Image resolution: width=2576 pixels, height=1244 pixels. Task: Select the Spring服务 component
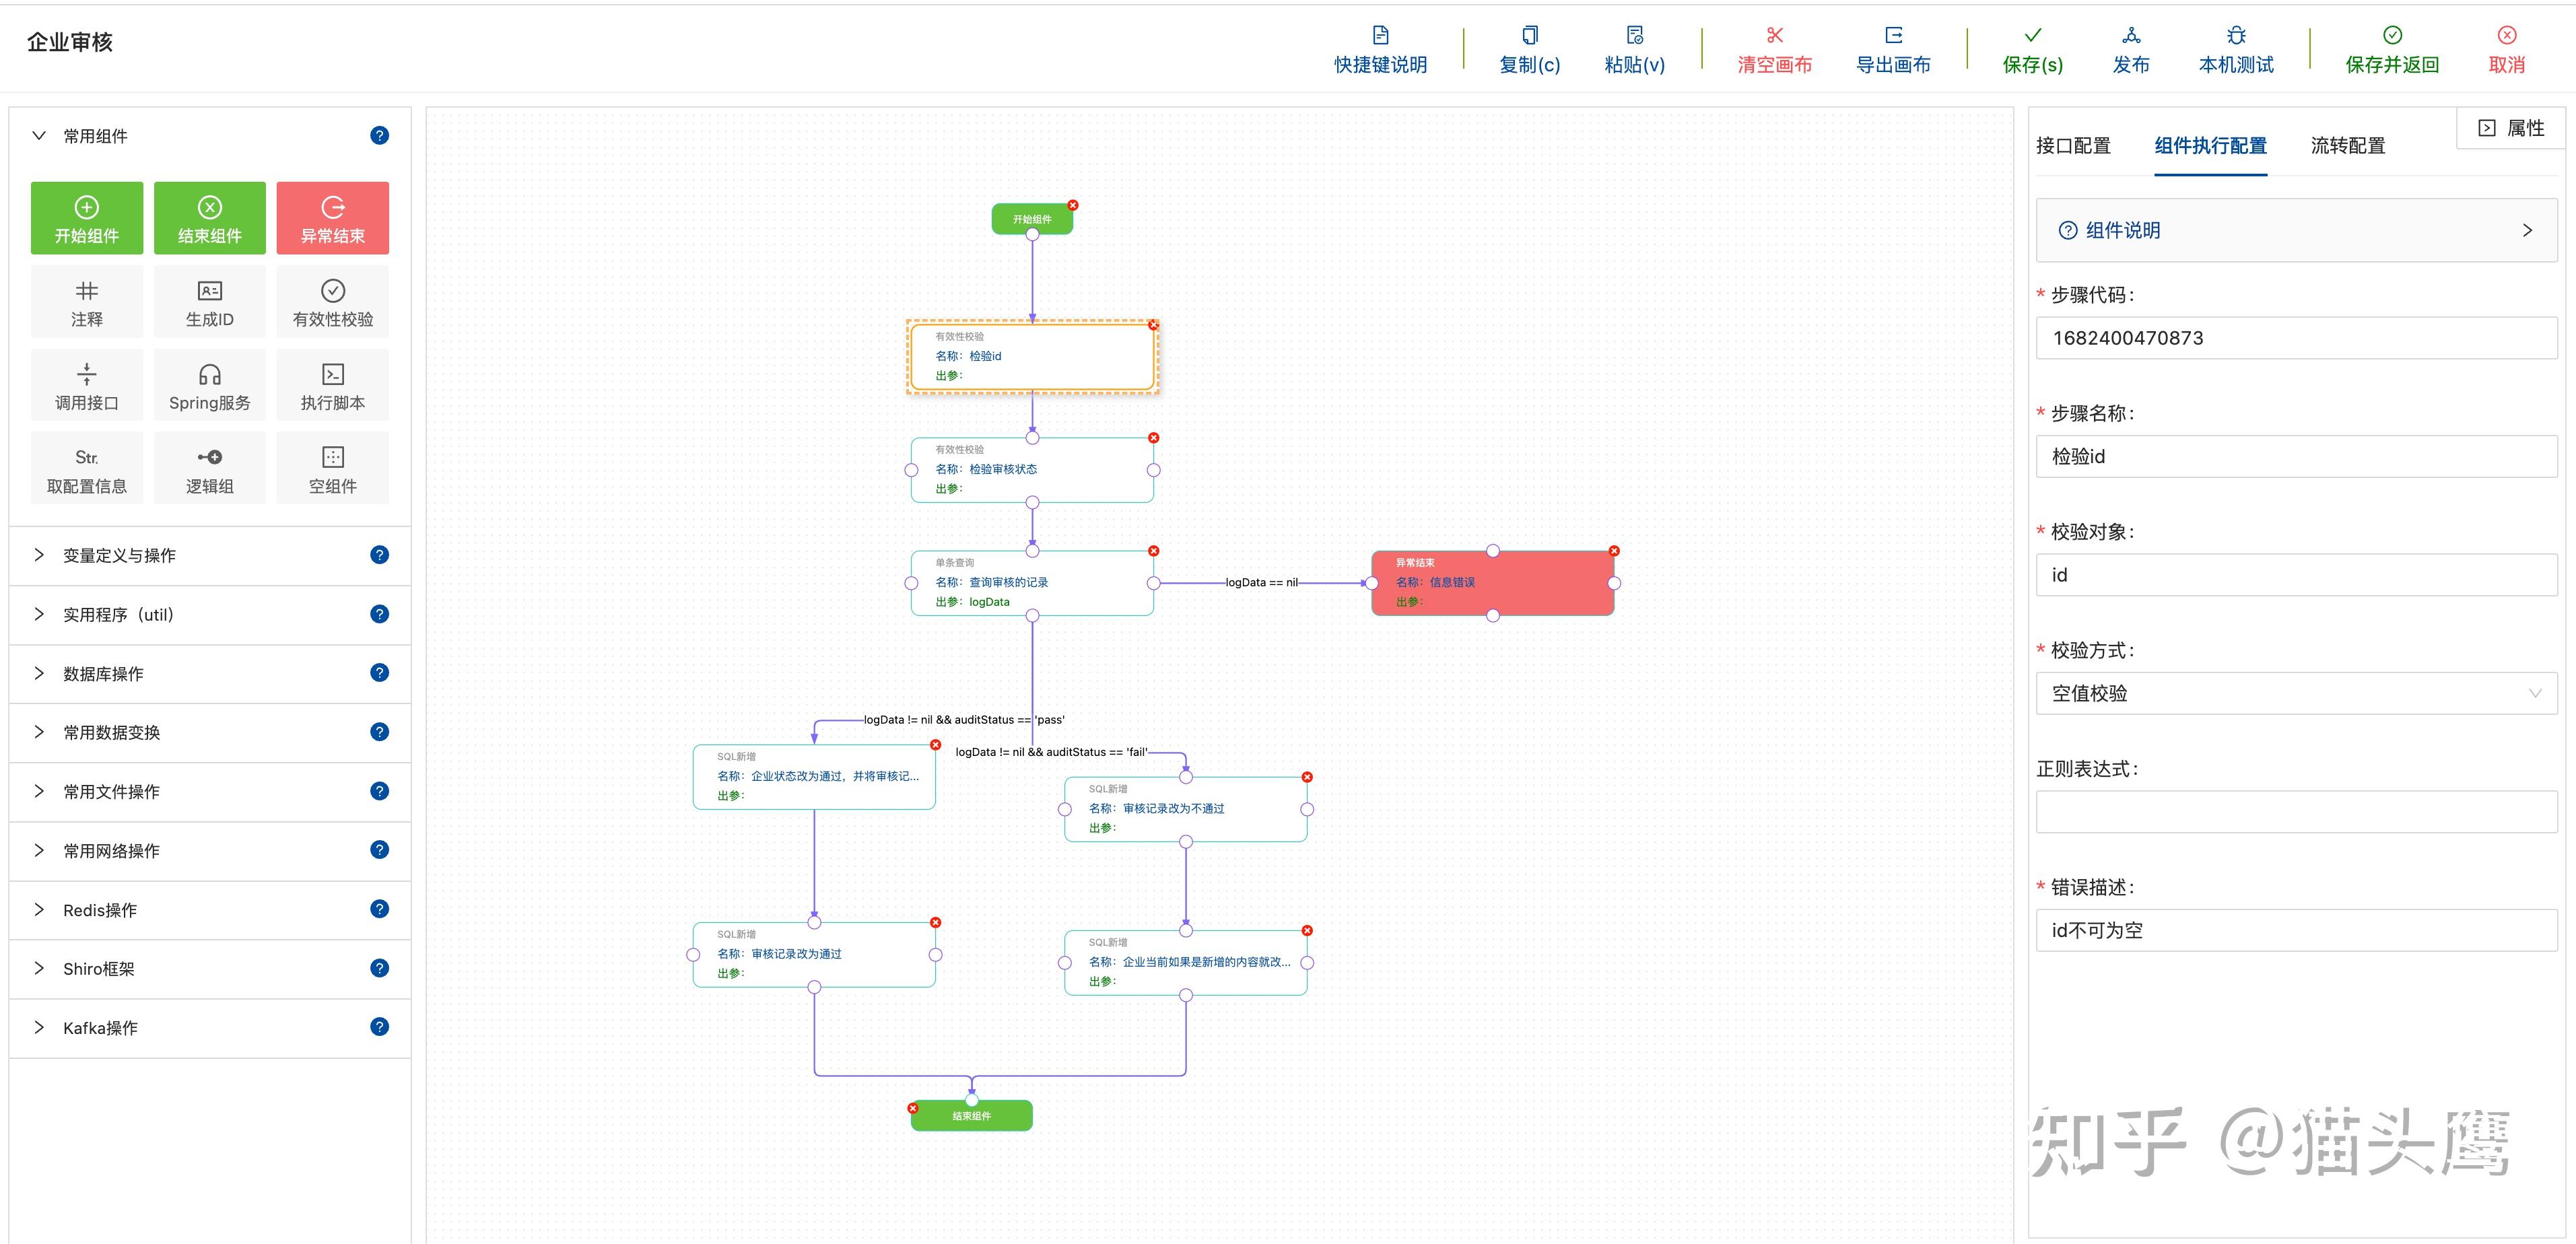tap(210, 385)
